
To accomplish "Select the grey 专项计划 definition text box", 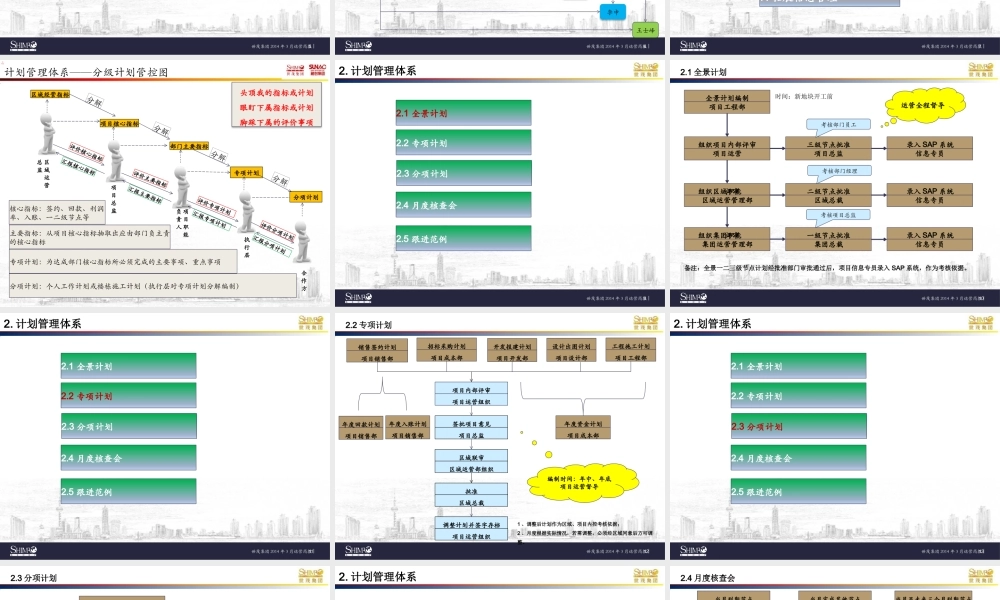I will 123,261.
